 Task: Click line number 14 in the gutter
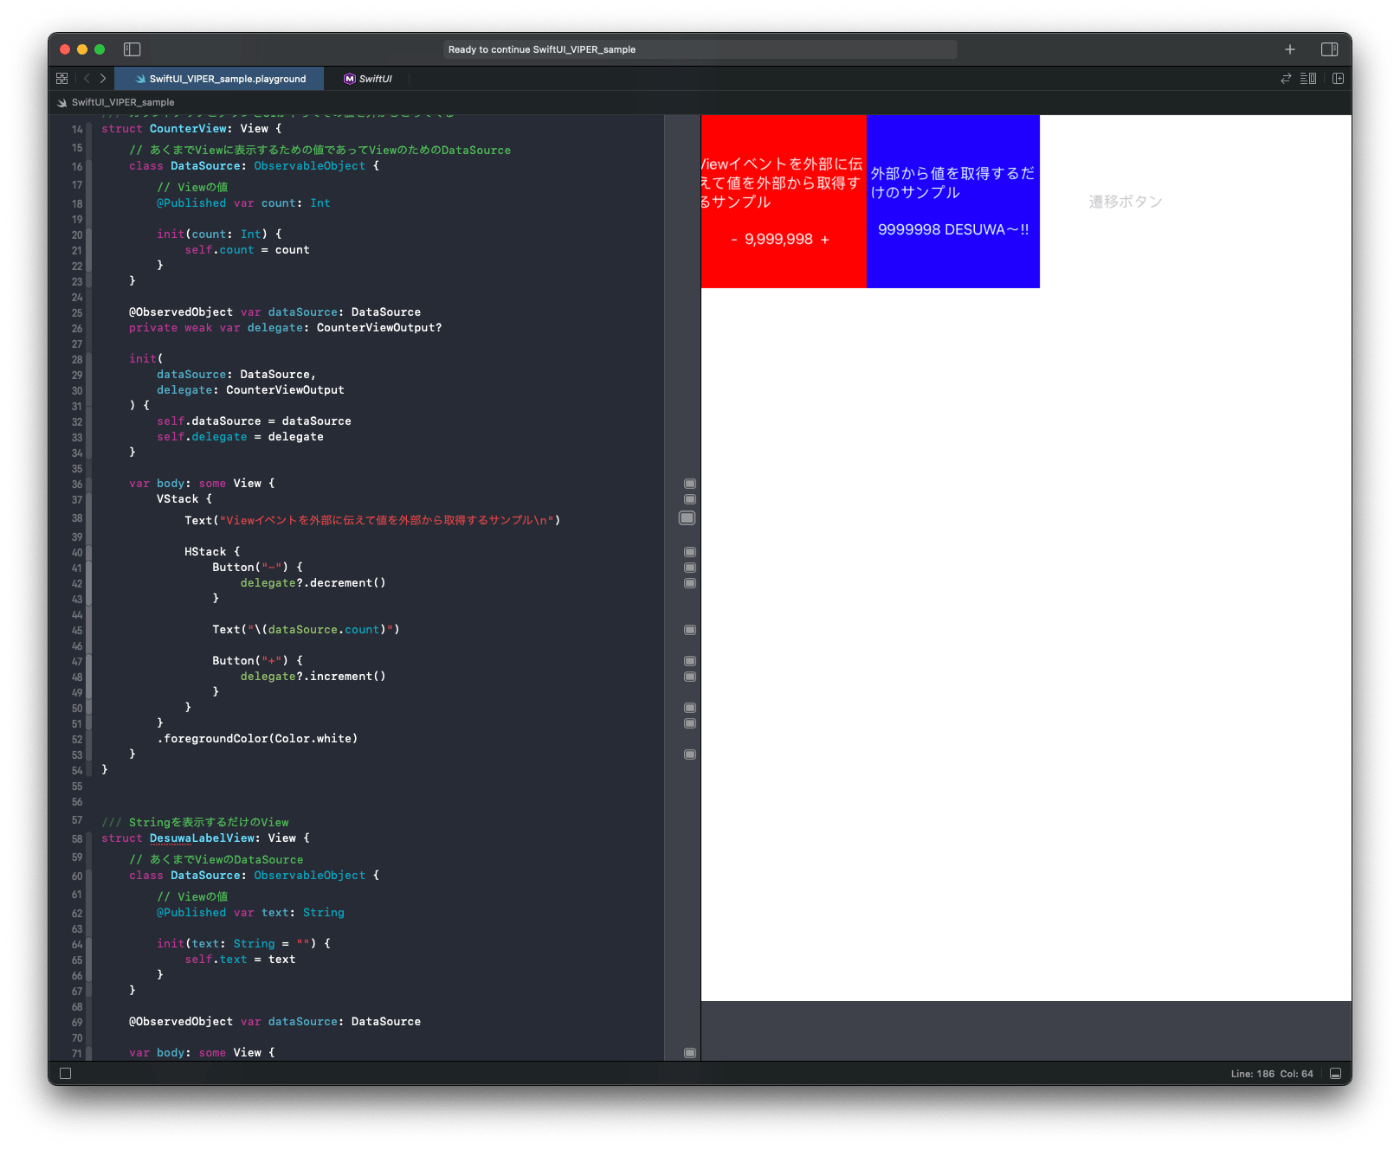(x=77, y=129)
